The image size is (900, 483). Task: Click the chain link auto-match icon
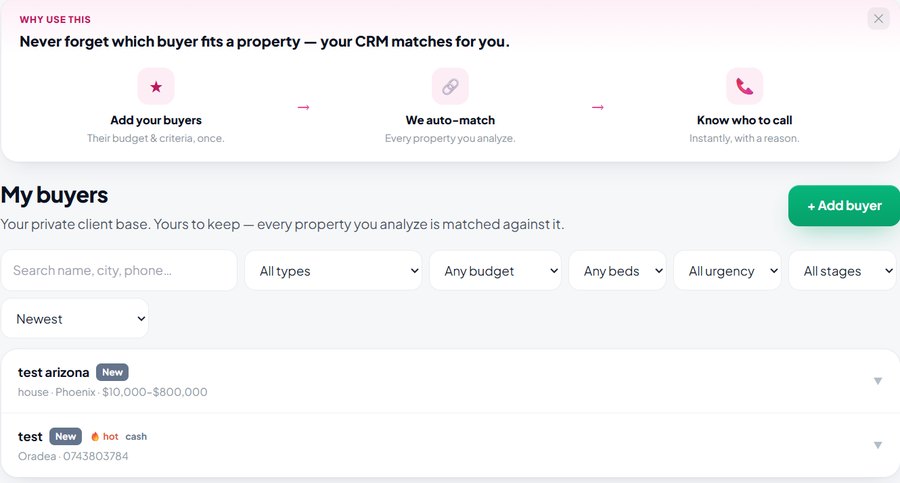[x=450, y=87]
